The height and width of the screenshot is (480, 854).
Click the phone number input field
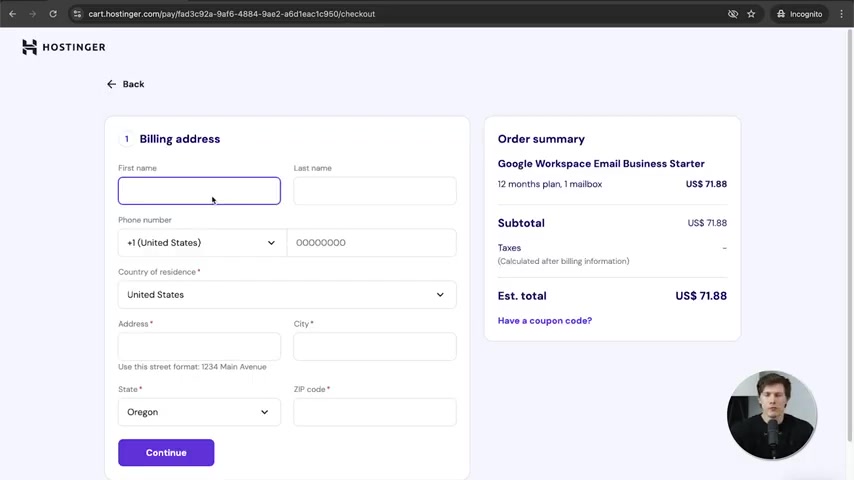click(371, 242)
